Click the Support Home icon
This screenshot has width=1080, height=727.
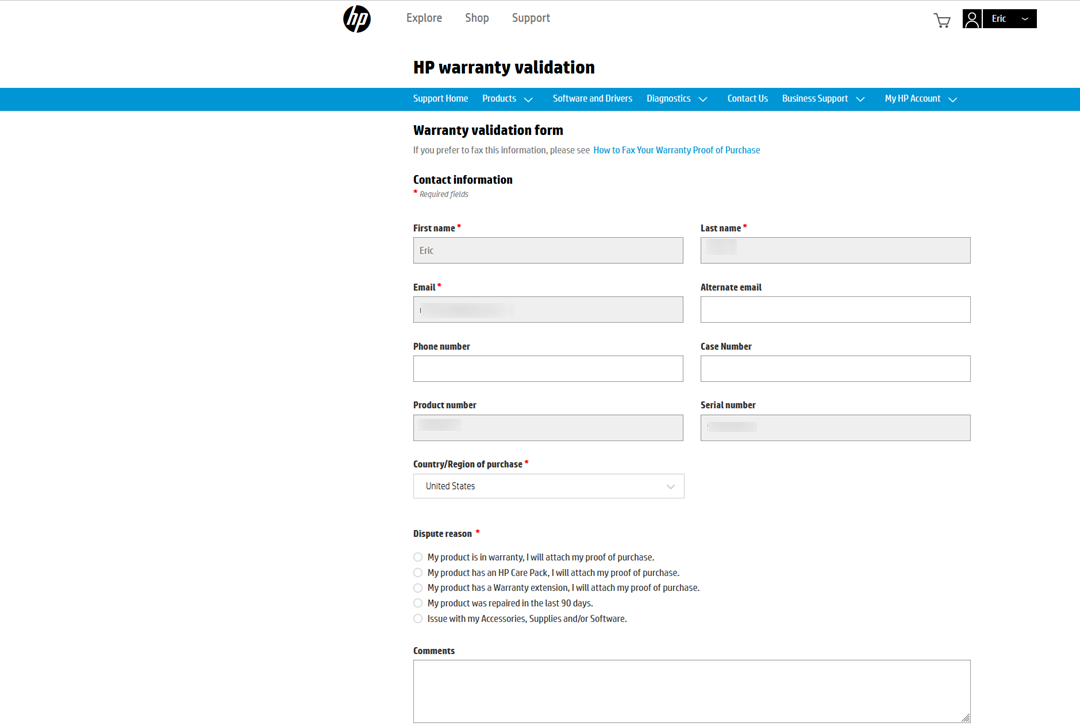pos(440,98)
